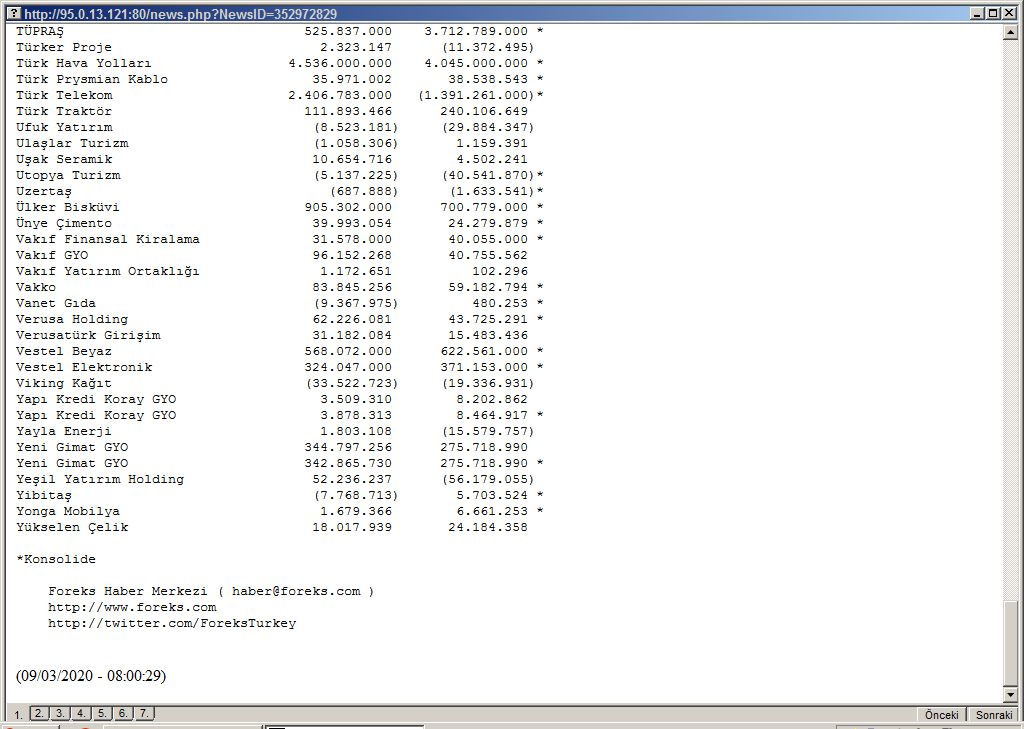This screenshot has width=1024, height=729.
Task: Click the Utopya Turizm label
Action: (68, 175)
